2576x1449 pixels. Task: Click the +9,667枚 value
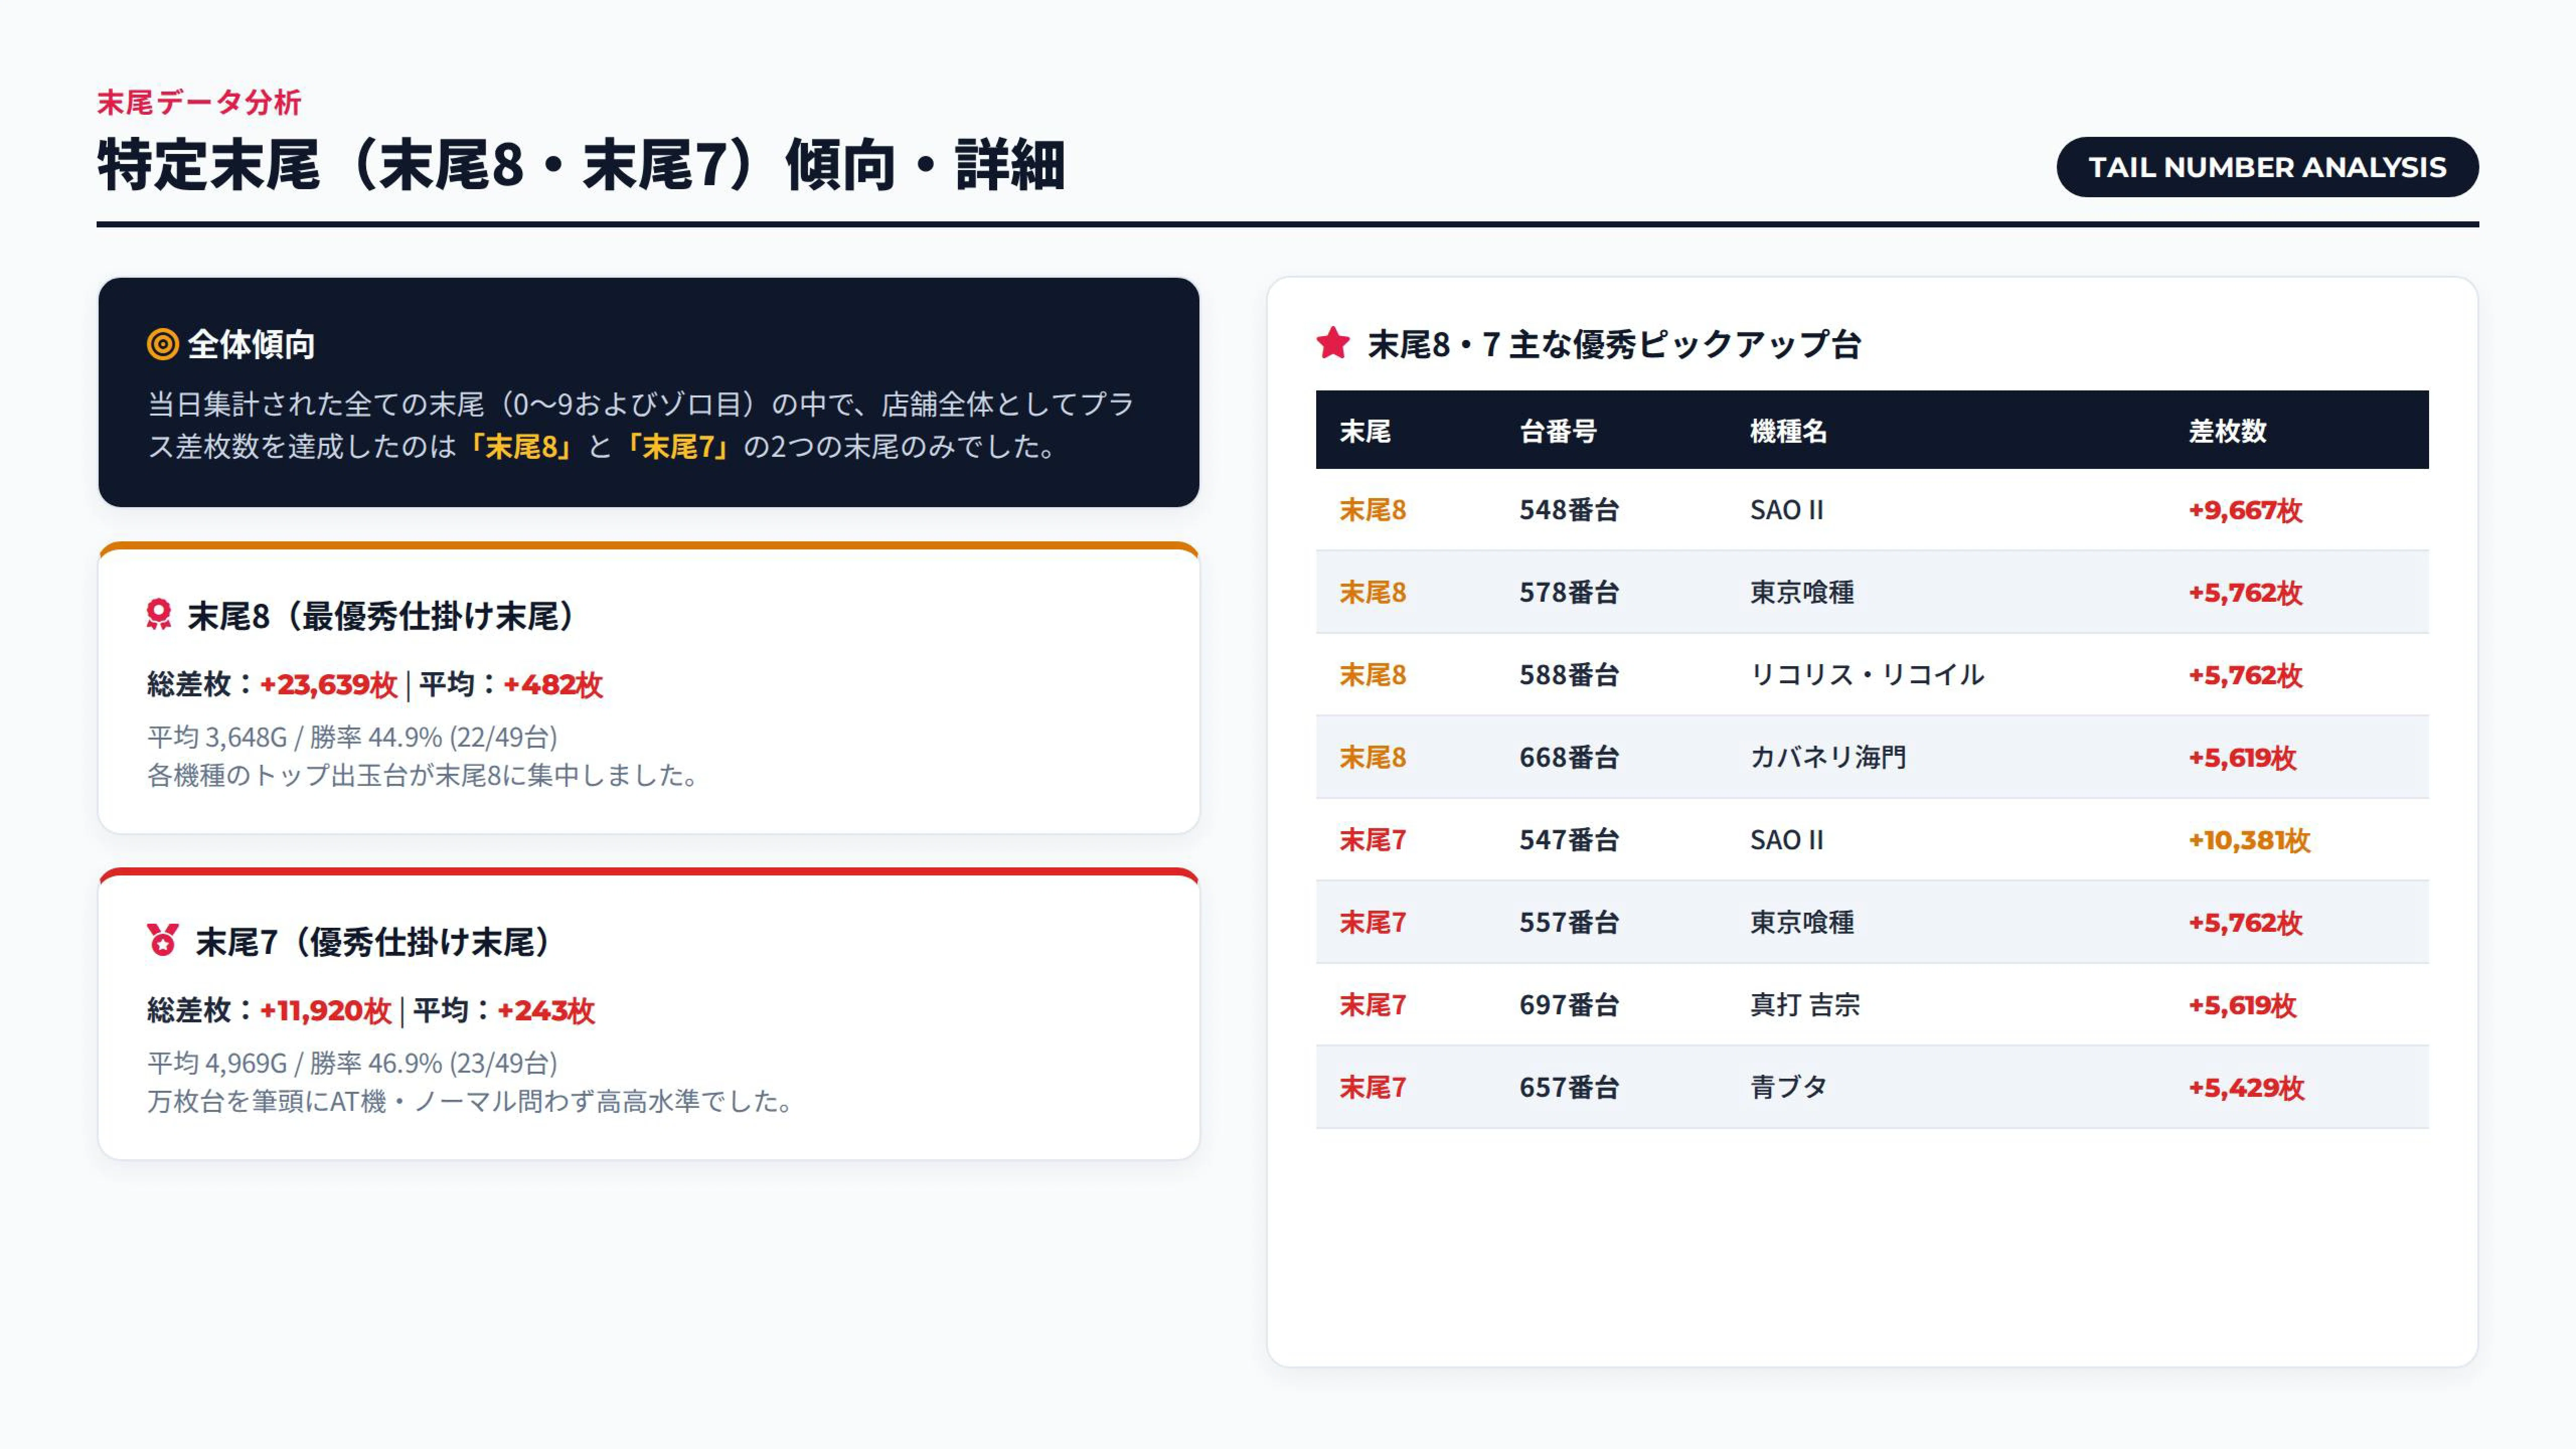[2245, 510]
